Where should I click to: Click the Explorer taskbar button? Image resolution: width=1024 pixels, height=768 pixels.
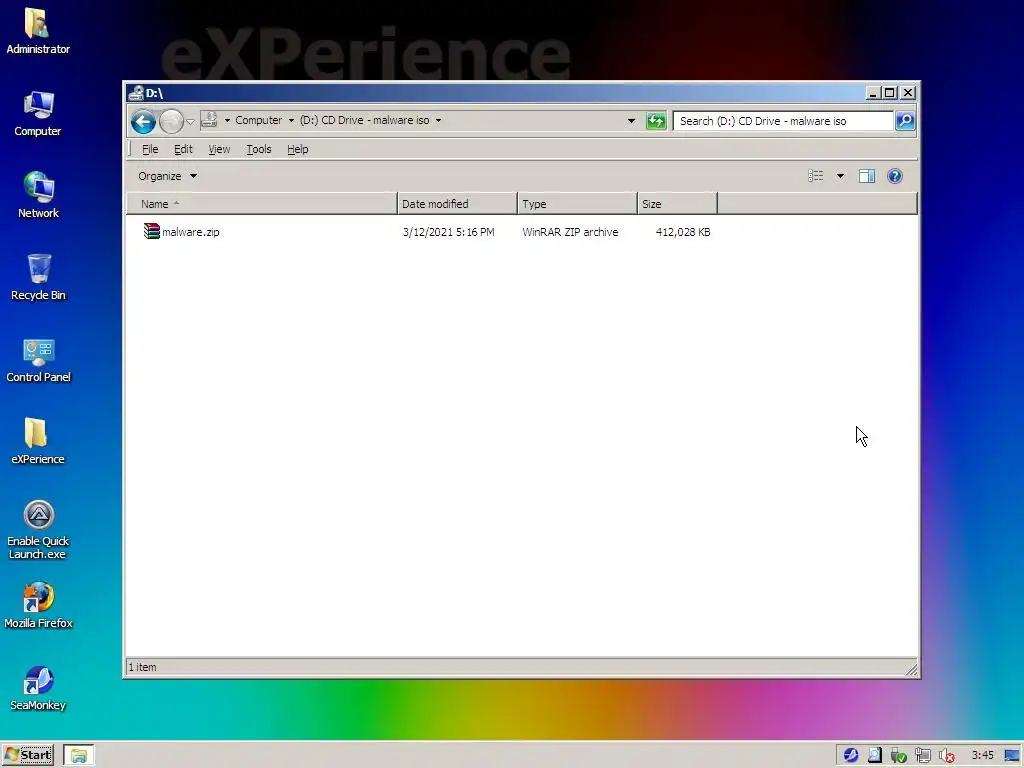[x=79, y=755]
